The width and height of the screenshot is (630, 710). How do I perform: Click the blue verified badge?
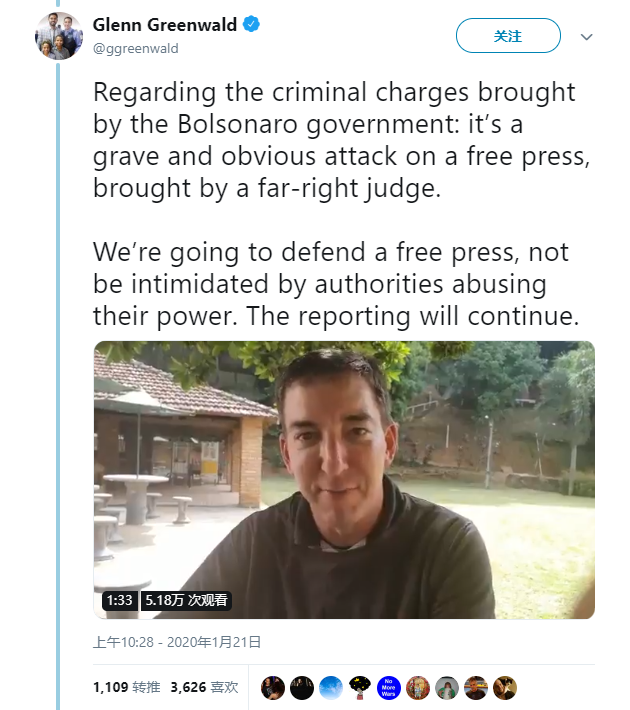(x=253, y=24)
